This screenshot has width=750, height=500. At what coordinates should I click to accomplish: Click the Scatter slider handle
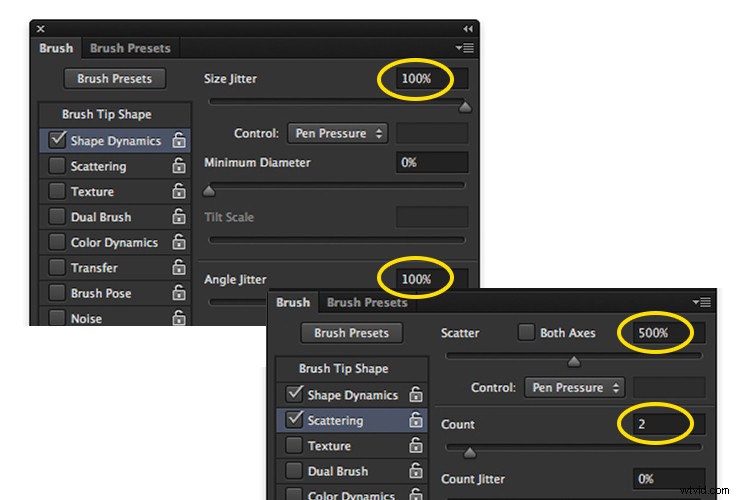tap(574, 361)
